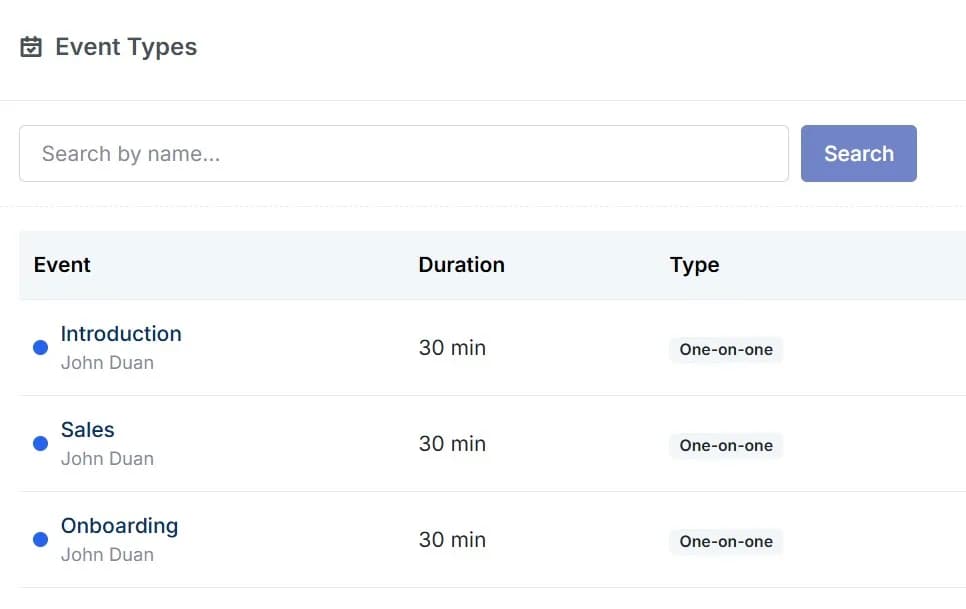966x609 pixels.
Task: Click One-on-one badge in Introduction row
Action: 726,350
